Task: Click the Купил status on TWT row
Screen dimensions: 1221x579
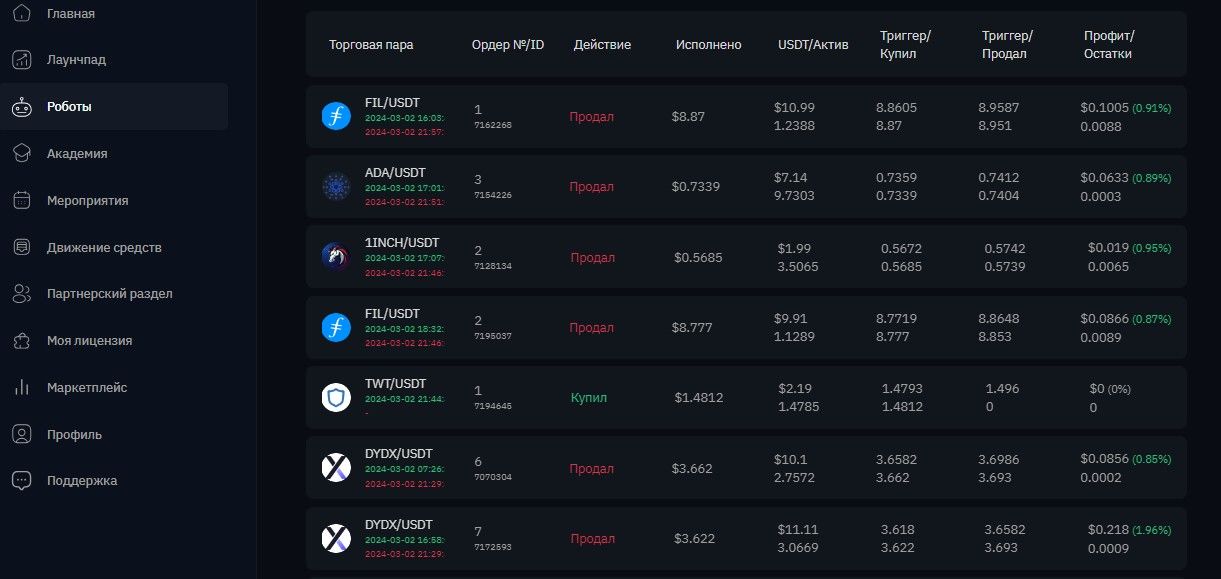Action: [x=589, y=398]
